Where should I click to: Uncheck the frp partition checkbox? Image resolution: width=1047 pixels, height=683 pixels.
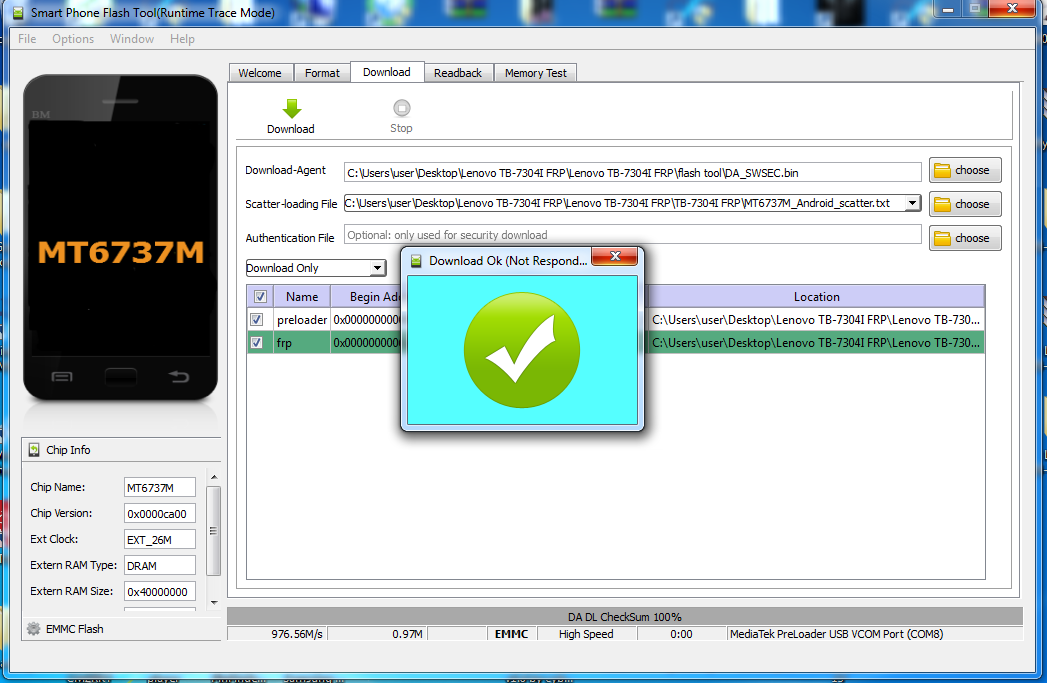click(256, 343)
